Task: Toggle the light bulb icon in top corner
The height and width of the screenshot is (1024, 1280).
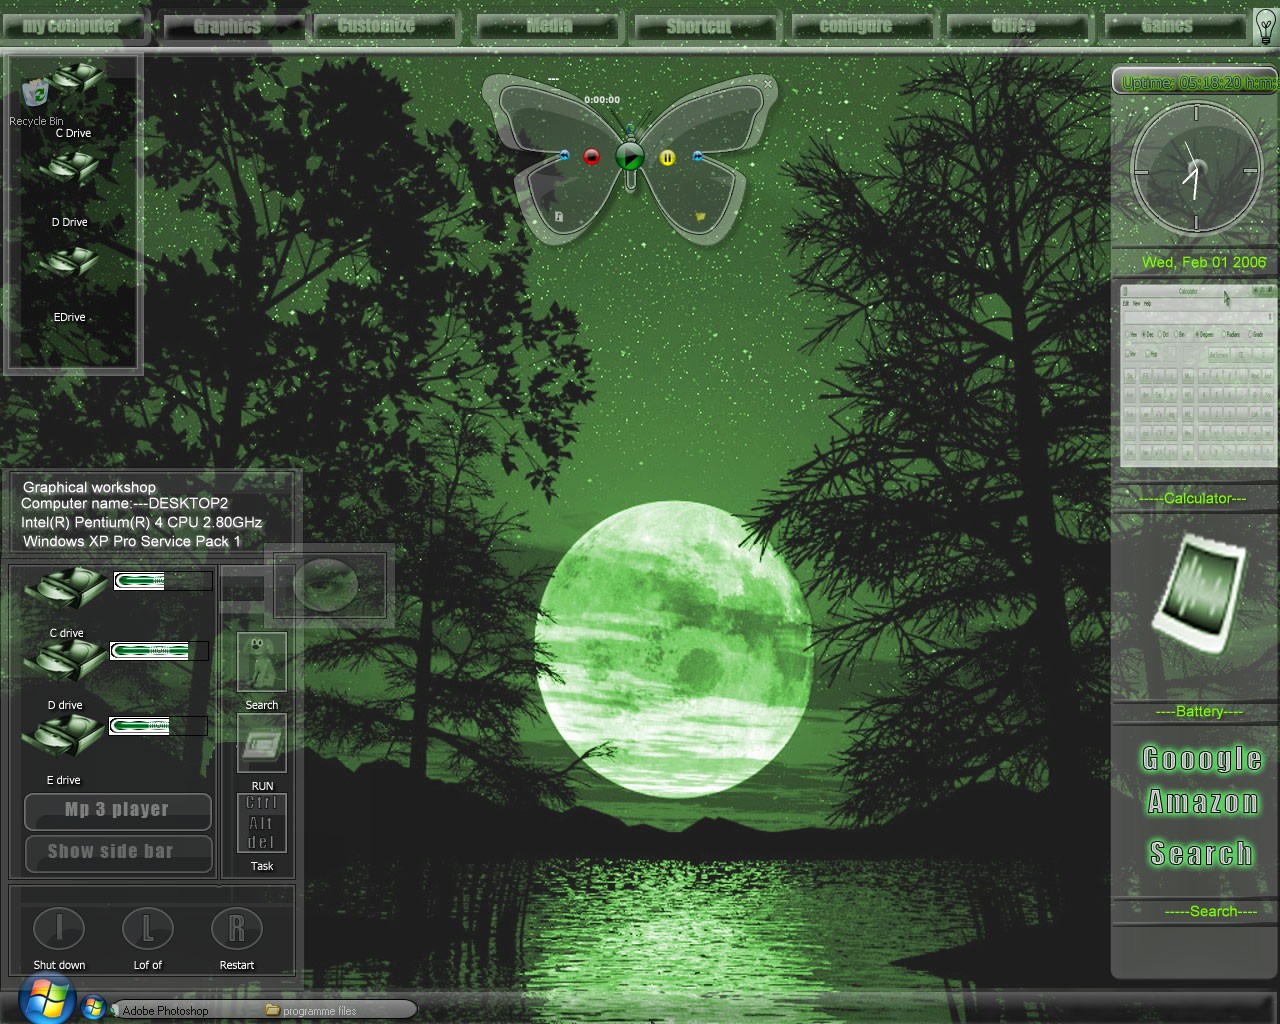Action: [1264, 25]
